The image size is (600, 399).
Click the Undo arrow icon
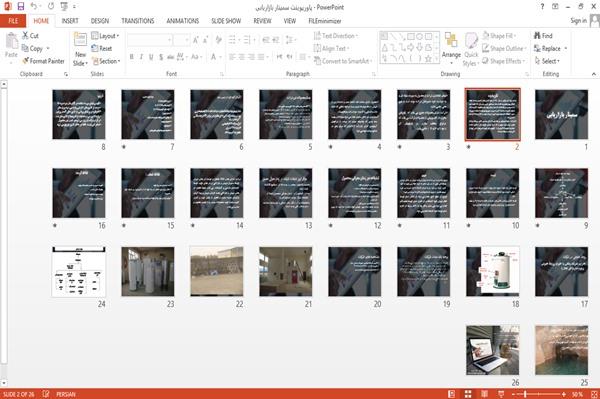click(x=34, y=6)
